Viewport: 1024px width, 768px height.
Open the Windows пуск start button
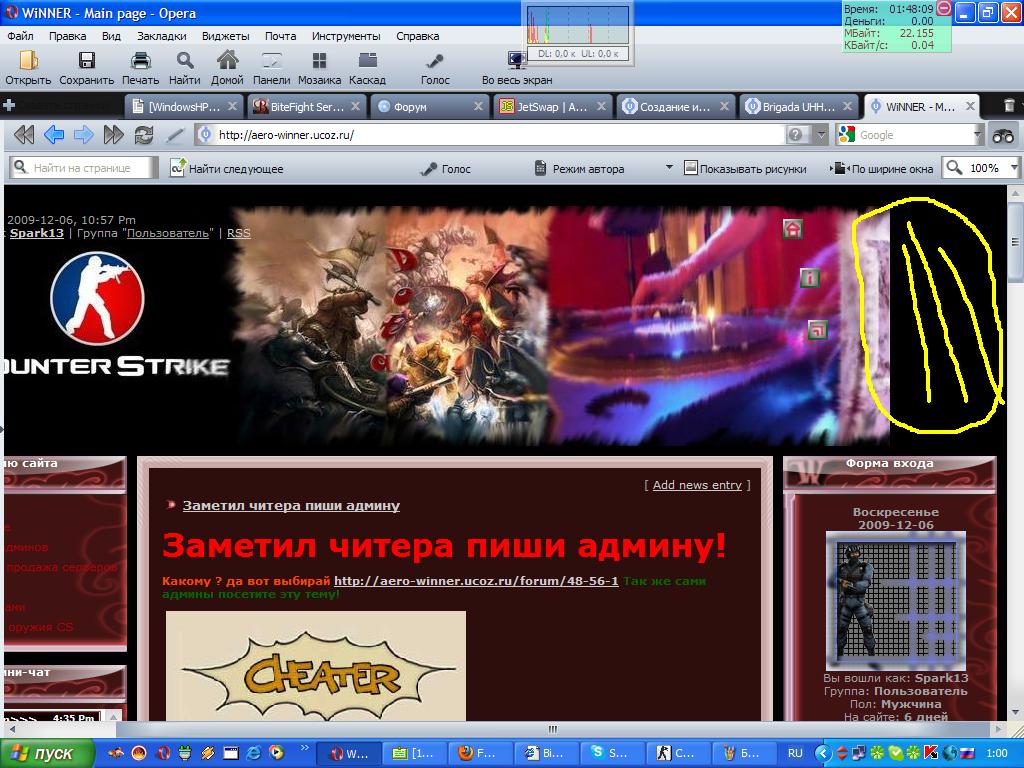click(x=46, y=753)
